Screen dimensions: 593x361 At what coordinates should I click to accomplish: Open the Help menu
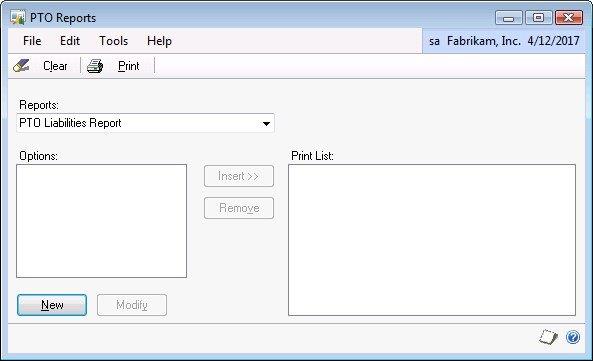159,41
